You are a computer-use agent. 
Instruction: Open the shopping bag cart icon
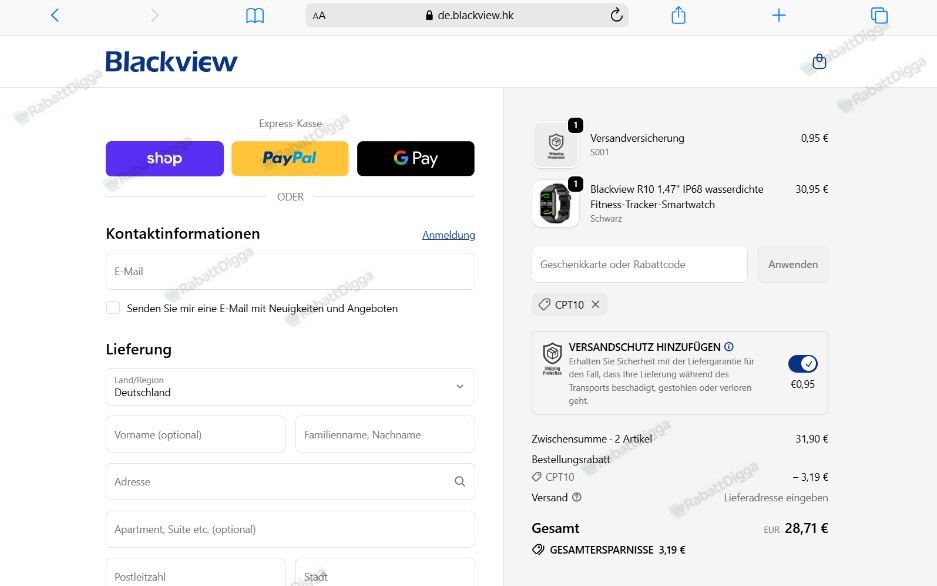click(x=819, y=61)
